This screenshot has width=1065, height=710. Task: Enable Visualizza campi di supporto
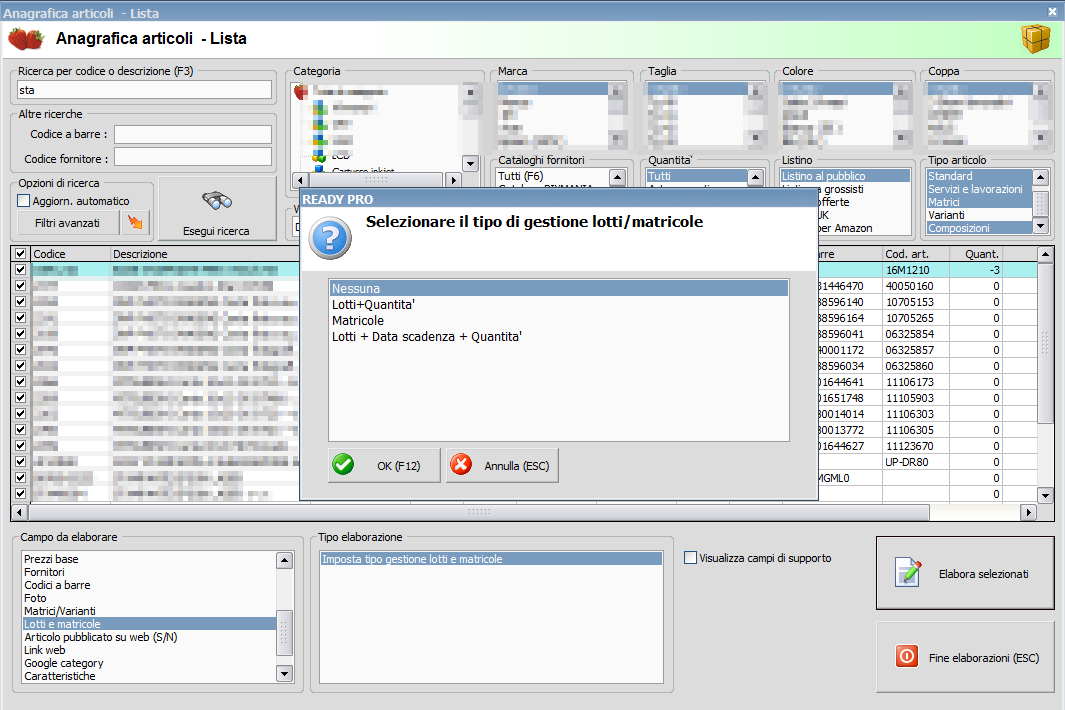tap(691, 558)
